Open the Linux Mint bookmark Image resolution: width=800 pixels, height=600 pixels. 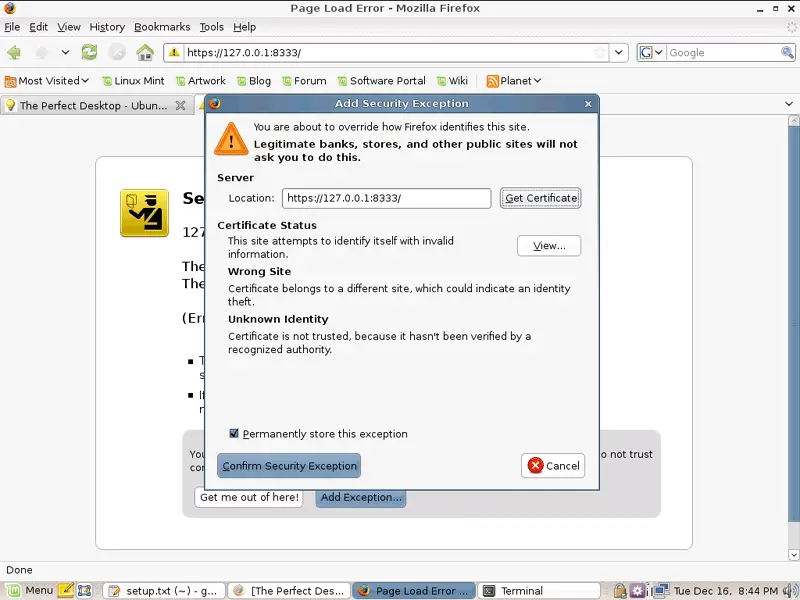point(133,81)
